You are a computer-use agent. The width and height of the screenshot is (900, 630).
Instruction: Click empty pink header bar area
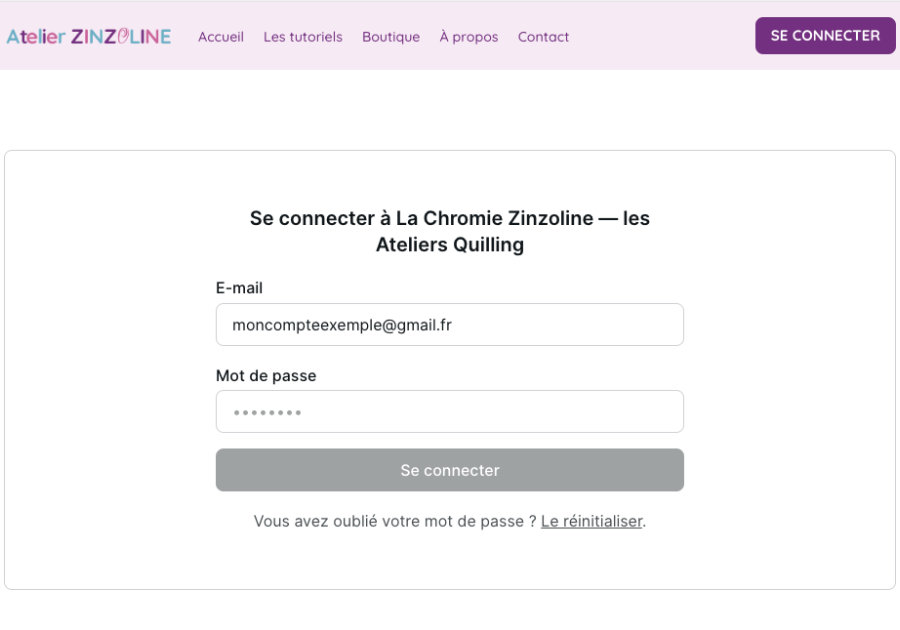point(660,36)
